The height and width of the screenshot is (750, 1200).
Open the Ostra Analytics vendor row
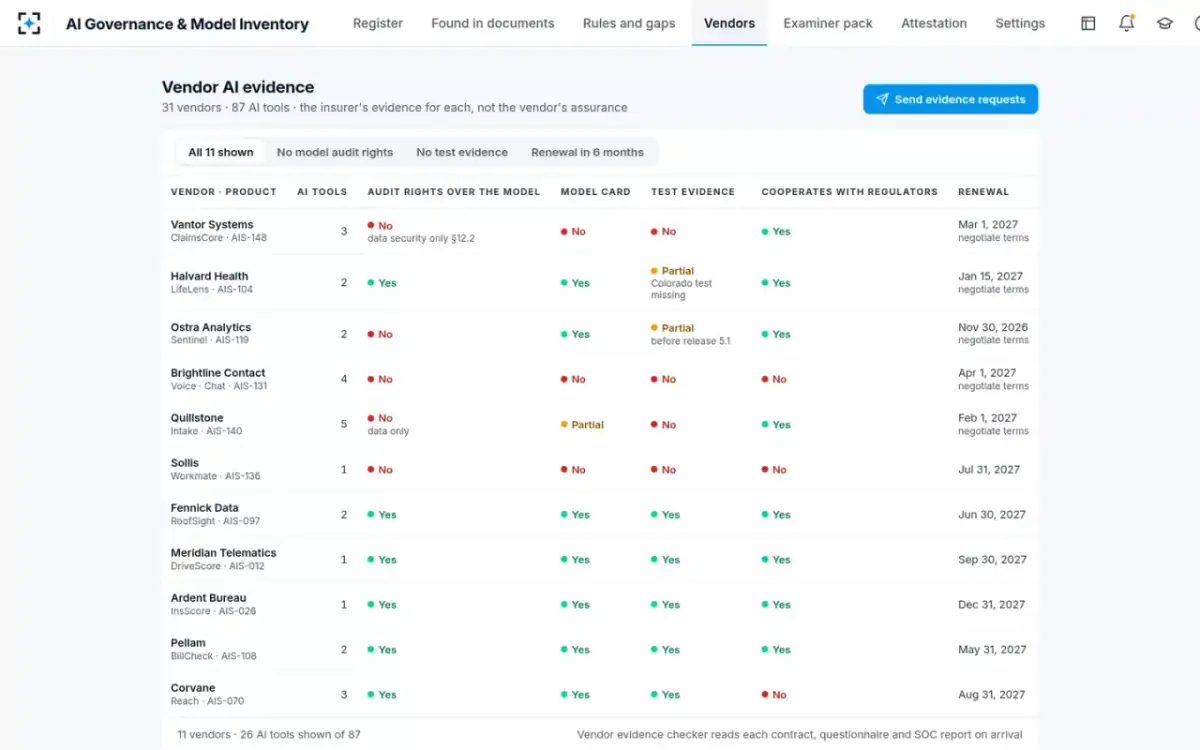point(600,334)
